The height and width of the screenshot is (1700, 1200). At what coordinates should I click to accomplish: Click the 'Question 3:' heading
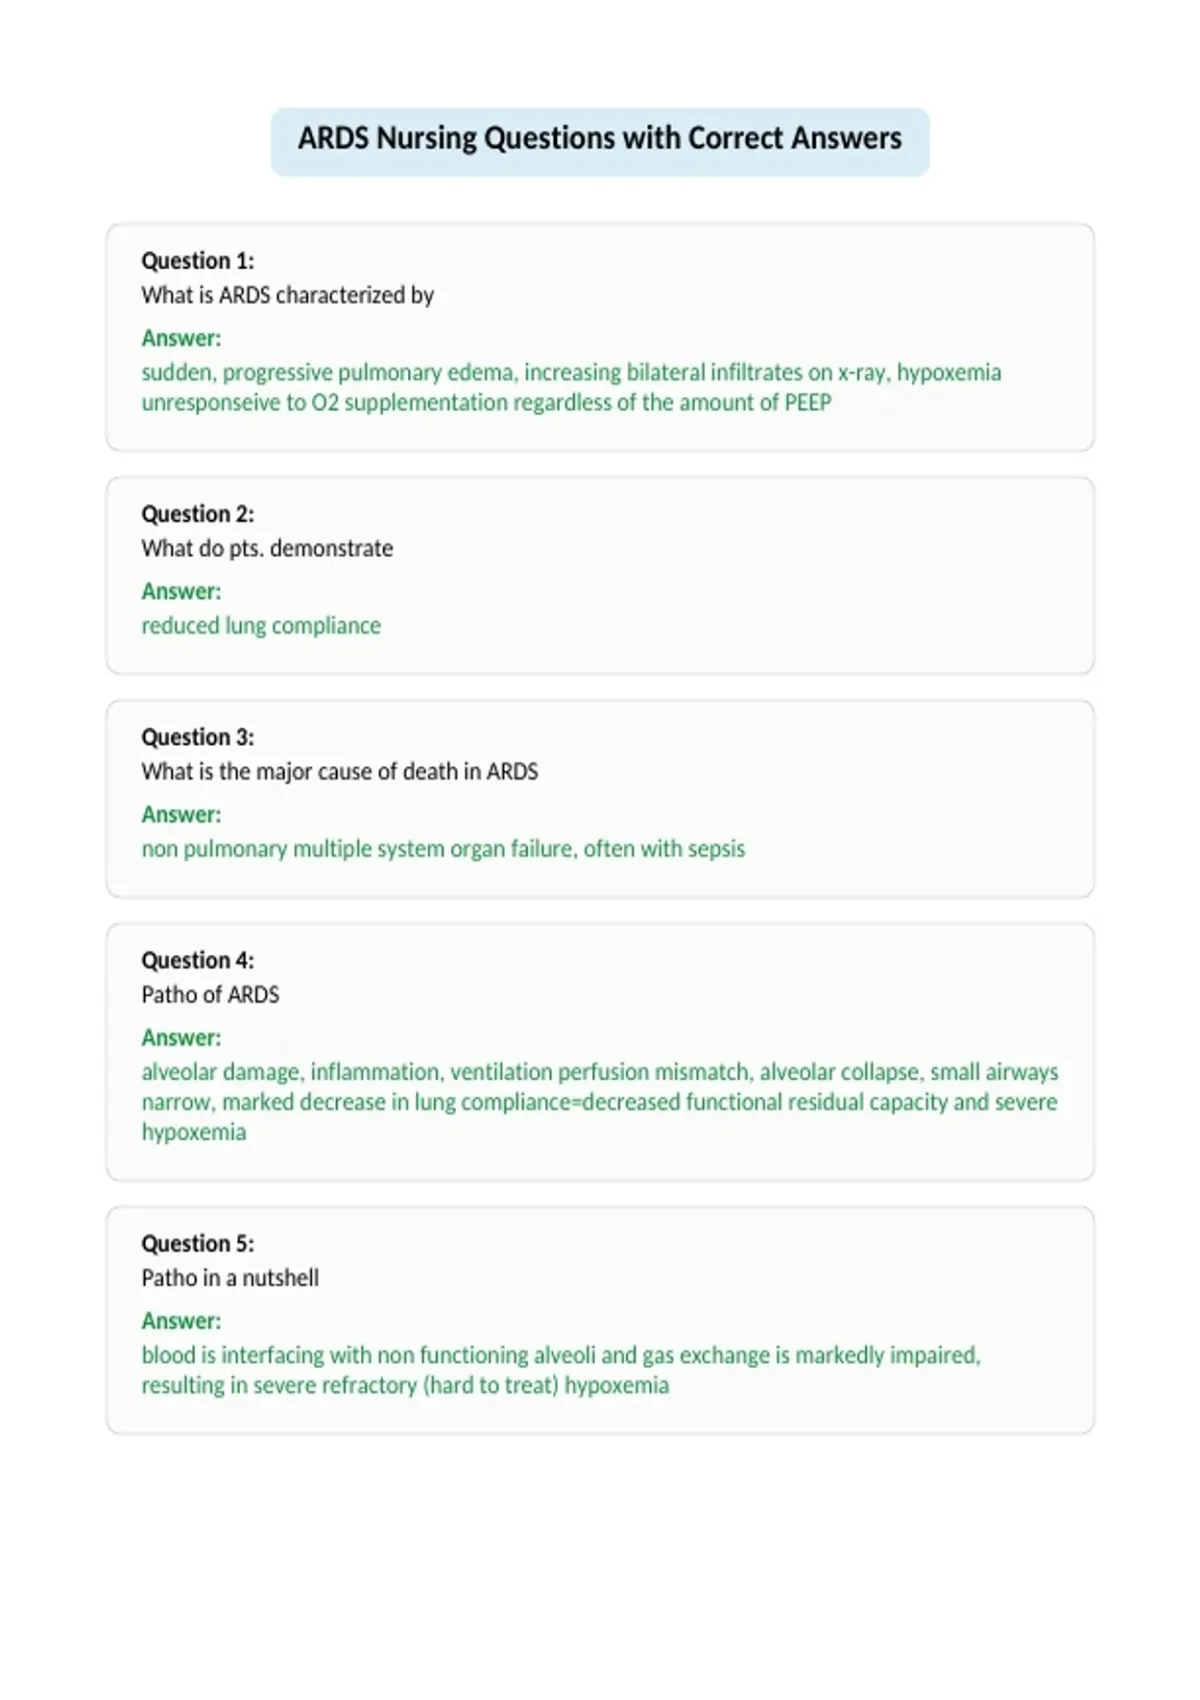pos(198,737)
